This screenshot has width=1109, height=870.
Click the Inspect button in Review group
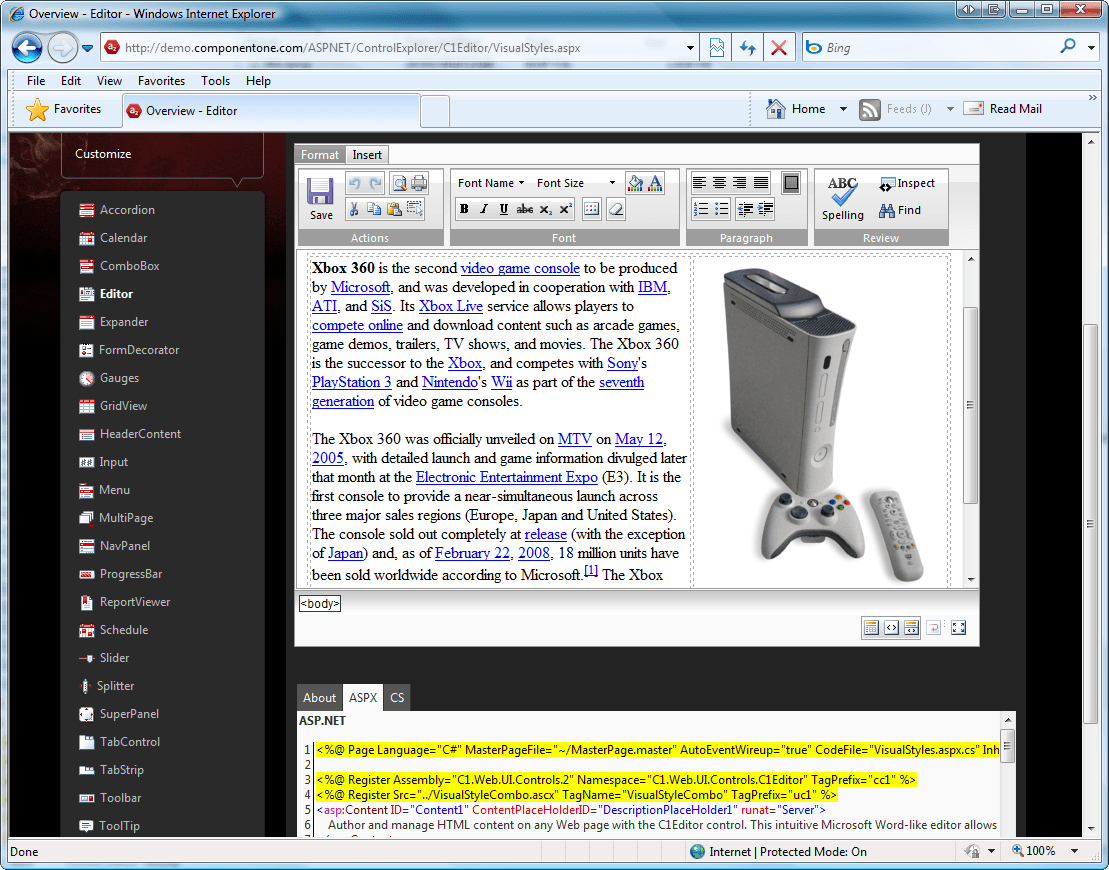(907, 184)
